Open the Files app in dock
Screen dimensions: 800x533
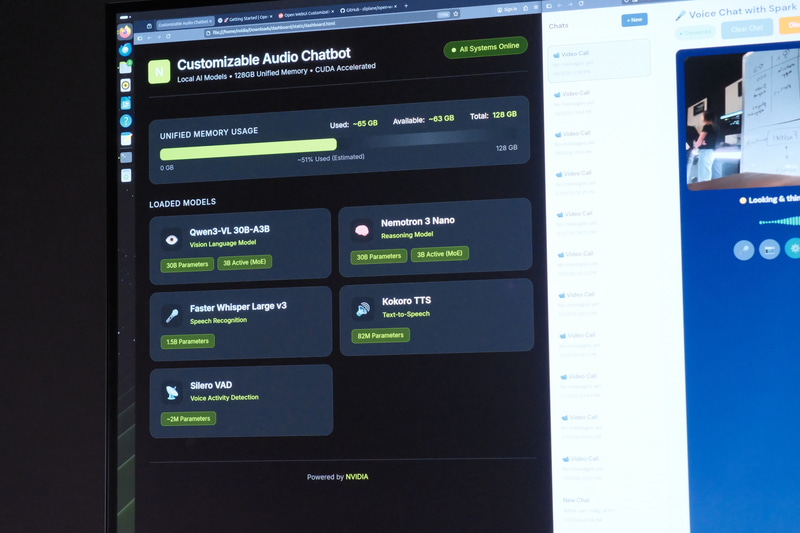click(x=126, y=67)
